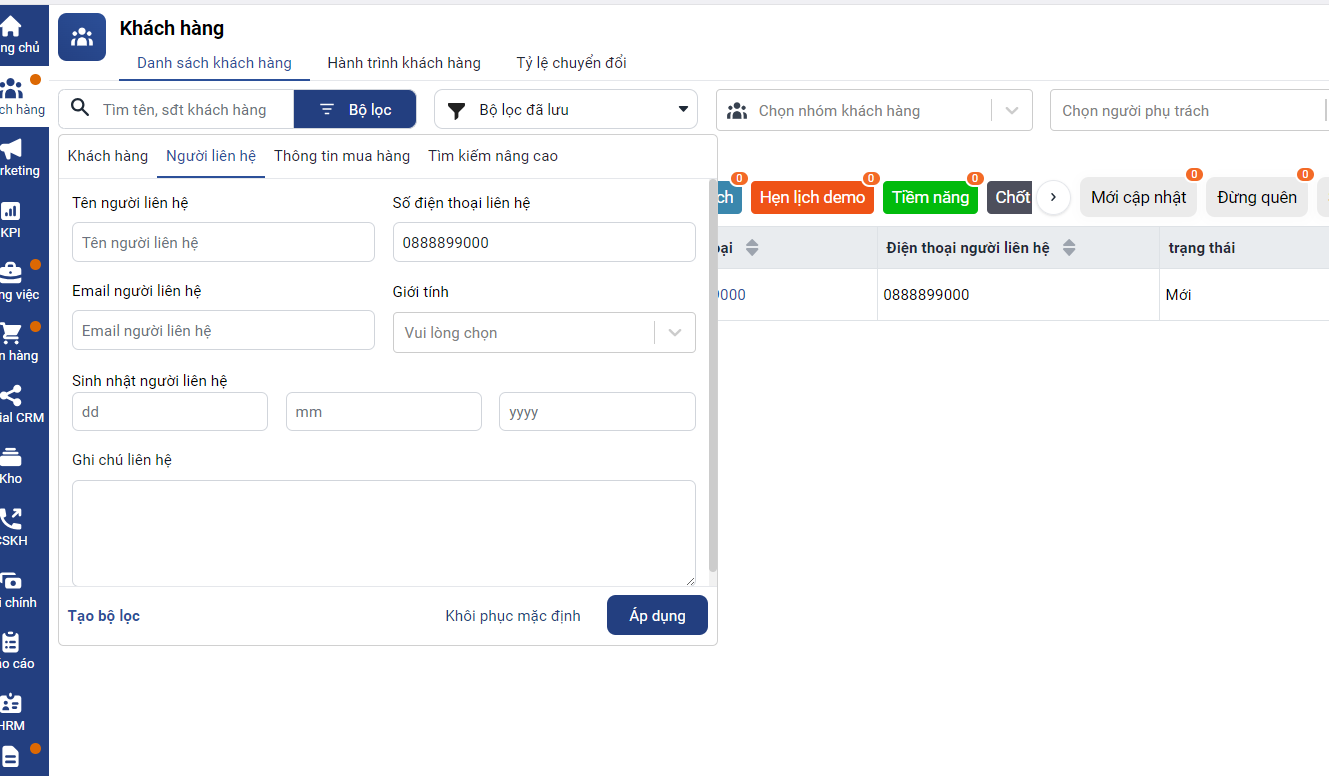Select Tìm kiếm nâng cao tab
The height and width of the screenshot is (776, 1329).
[x=493, y=156]
